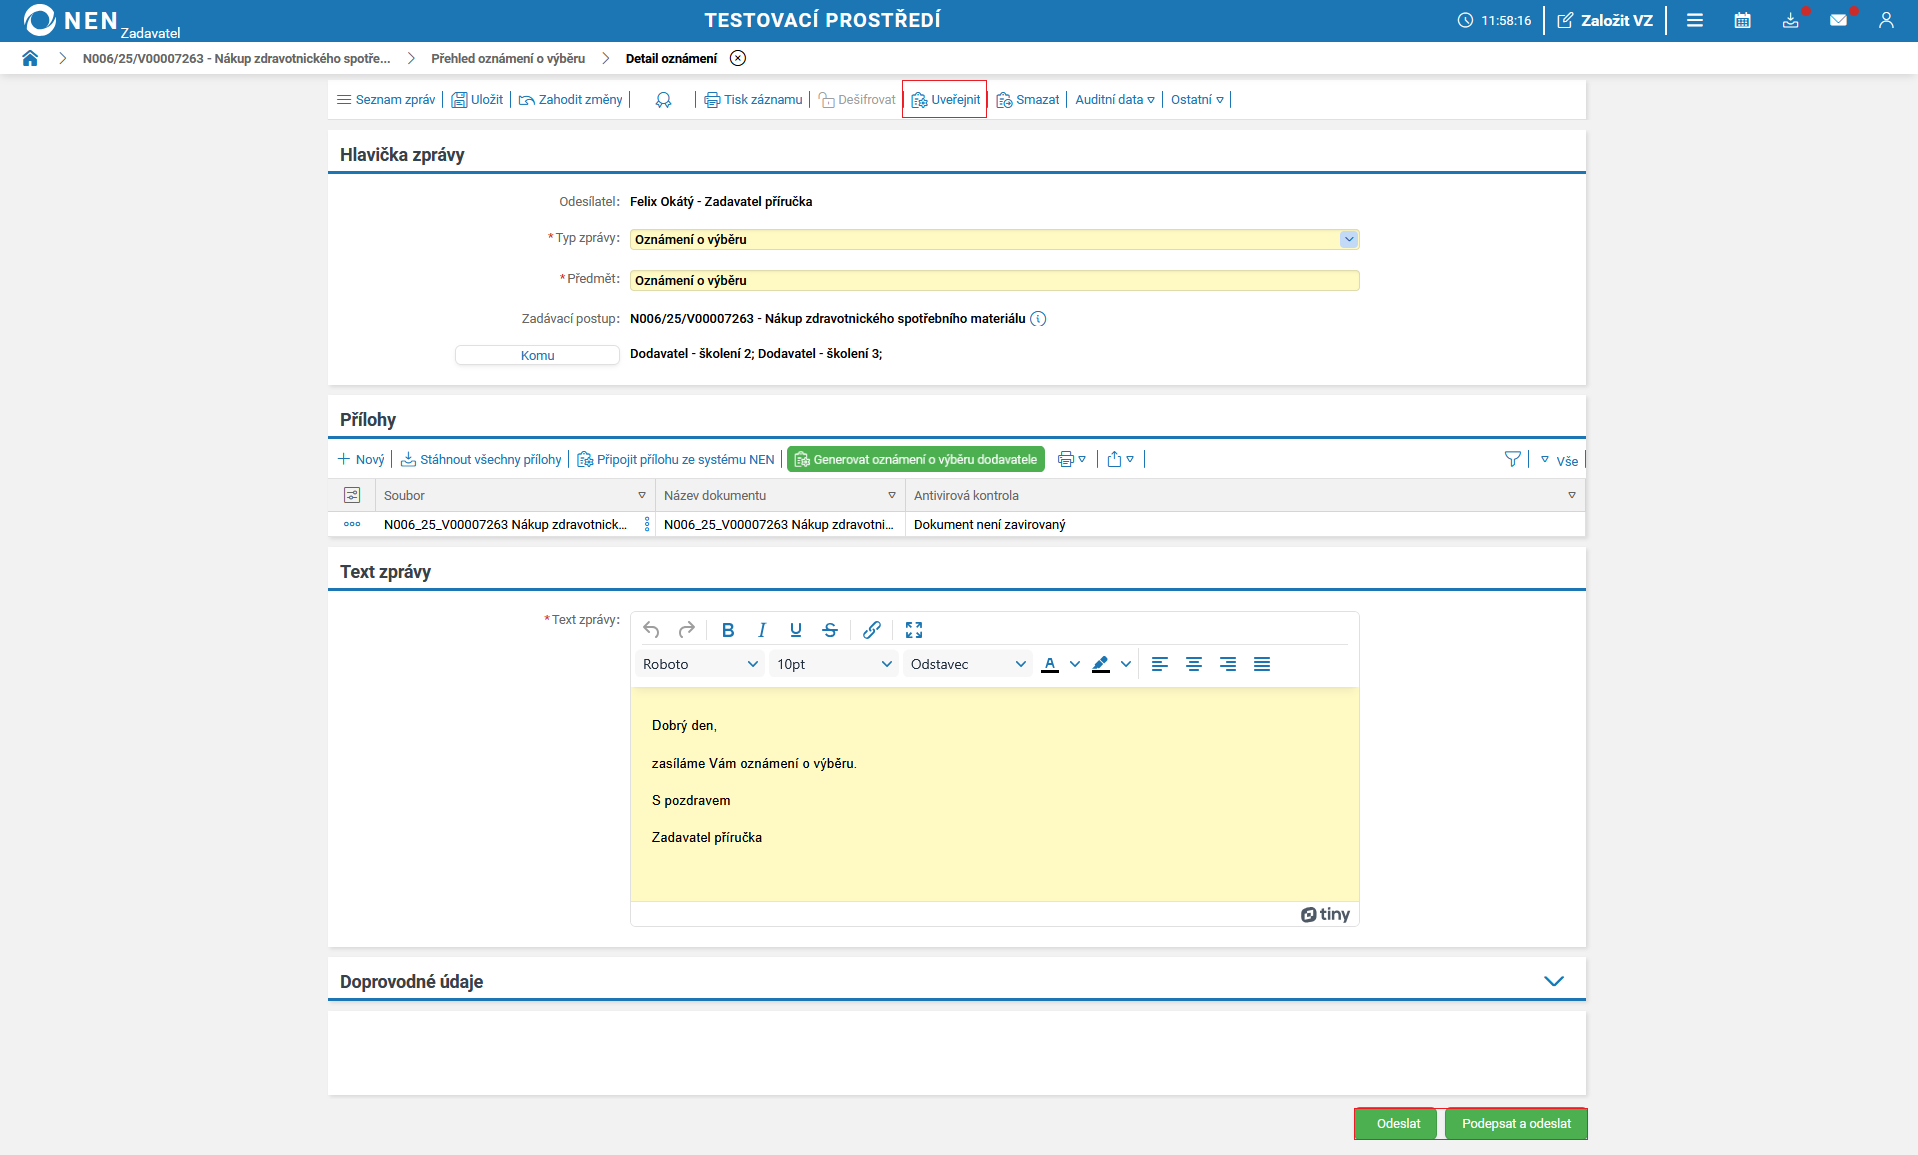The image size is (1918, 1155).
Task: Toggle strikethrough formatting in editor
Action: [830, 630]
